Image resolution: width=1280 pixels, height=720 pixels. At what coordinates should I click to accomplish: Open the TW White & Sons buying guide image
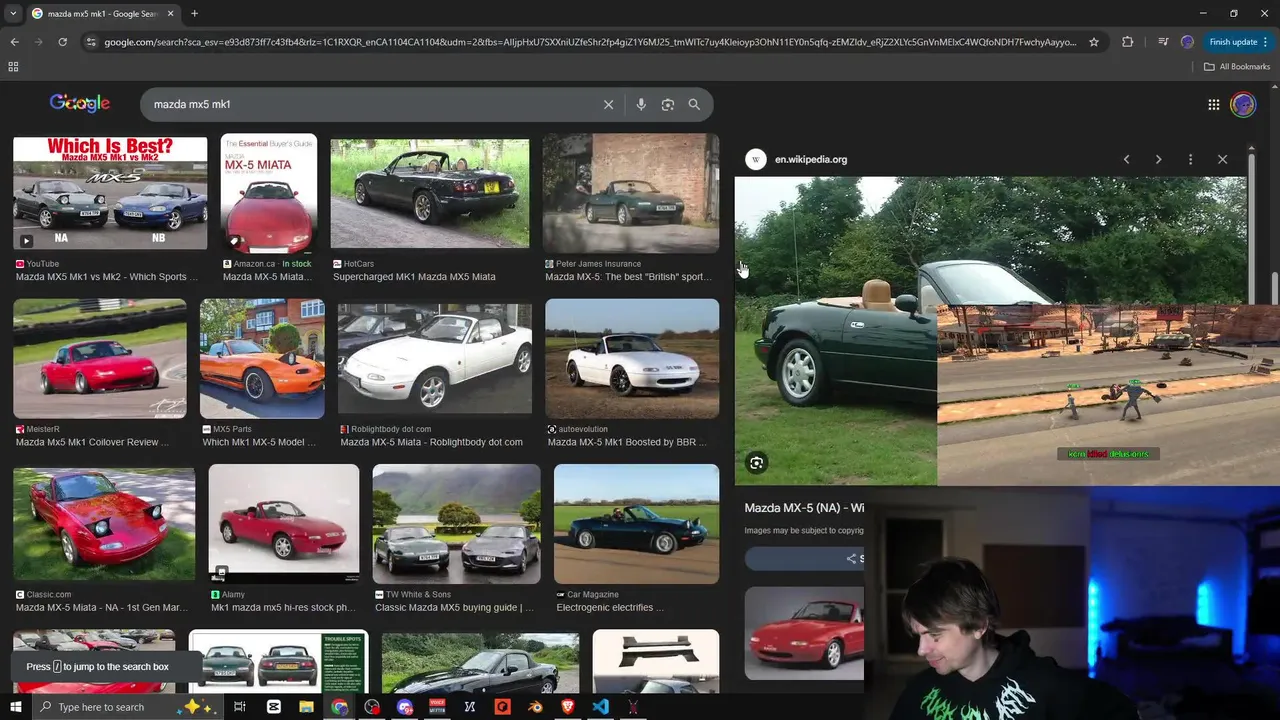456,524
